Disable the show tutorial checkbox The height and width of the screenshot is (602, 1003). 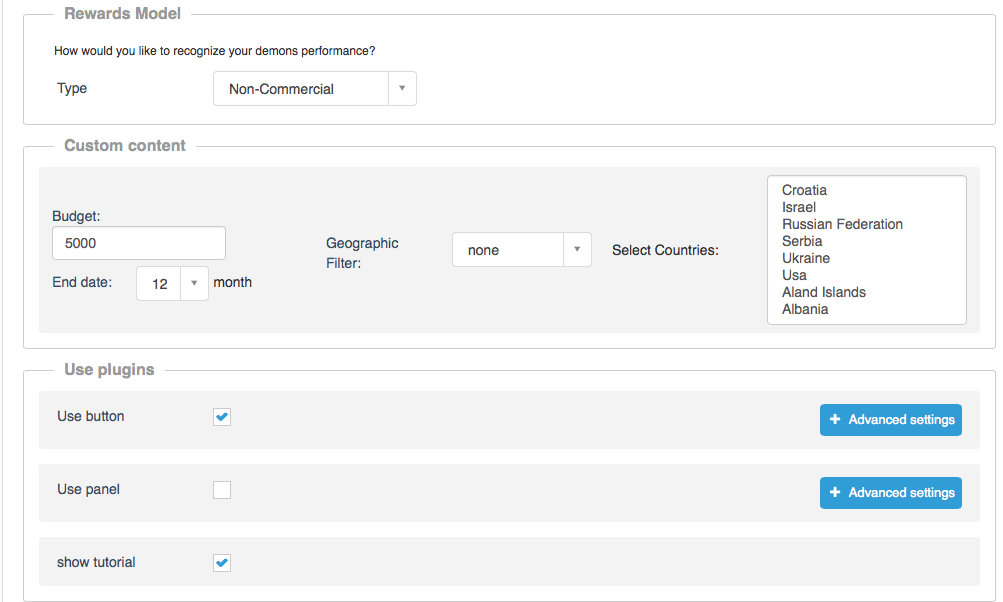pyautogui.click(x=222, y=563)
